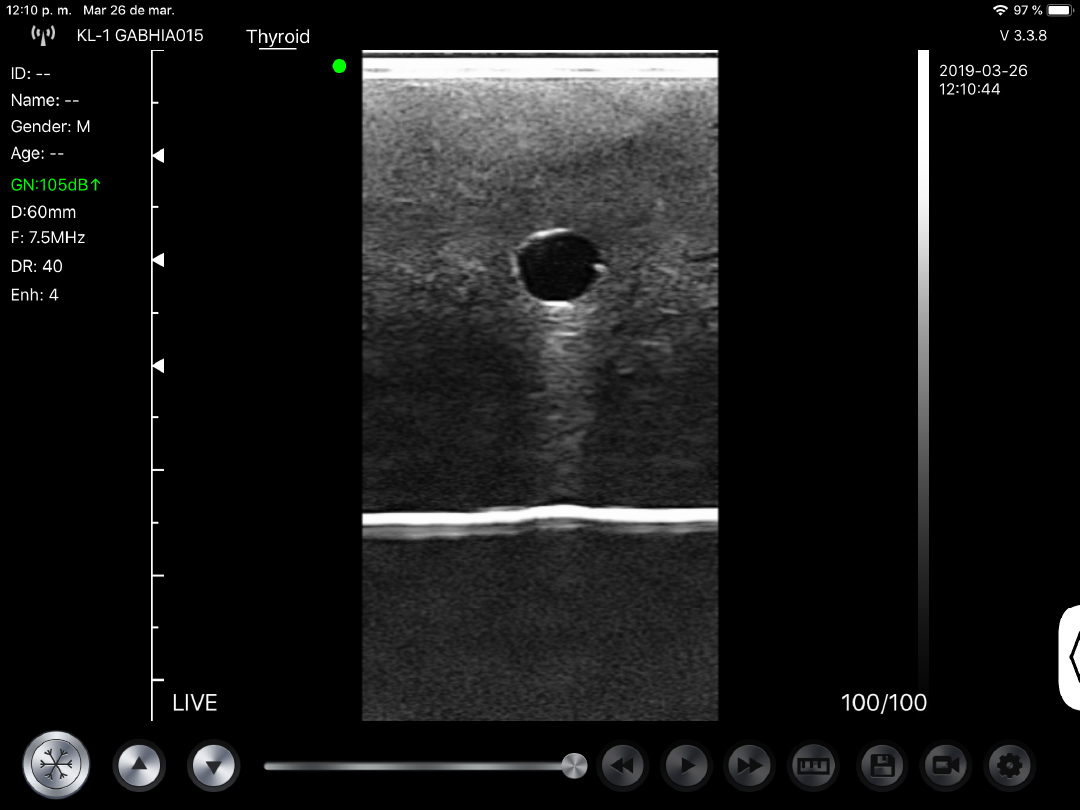The width and height of the screenshot is (1080, 810).
Task: Select the Thyroid preset tab
Action: tap(278, 37)
